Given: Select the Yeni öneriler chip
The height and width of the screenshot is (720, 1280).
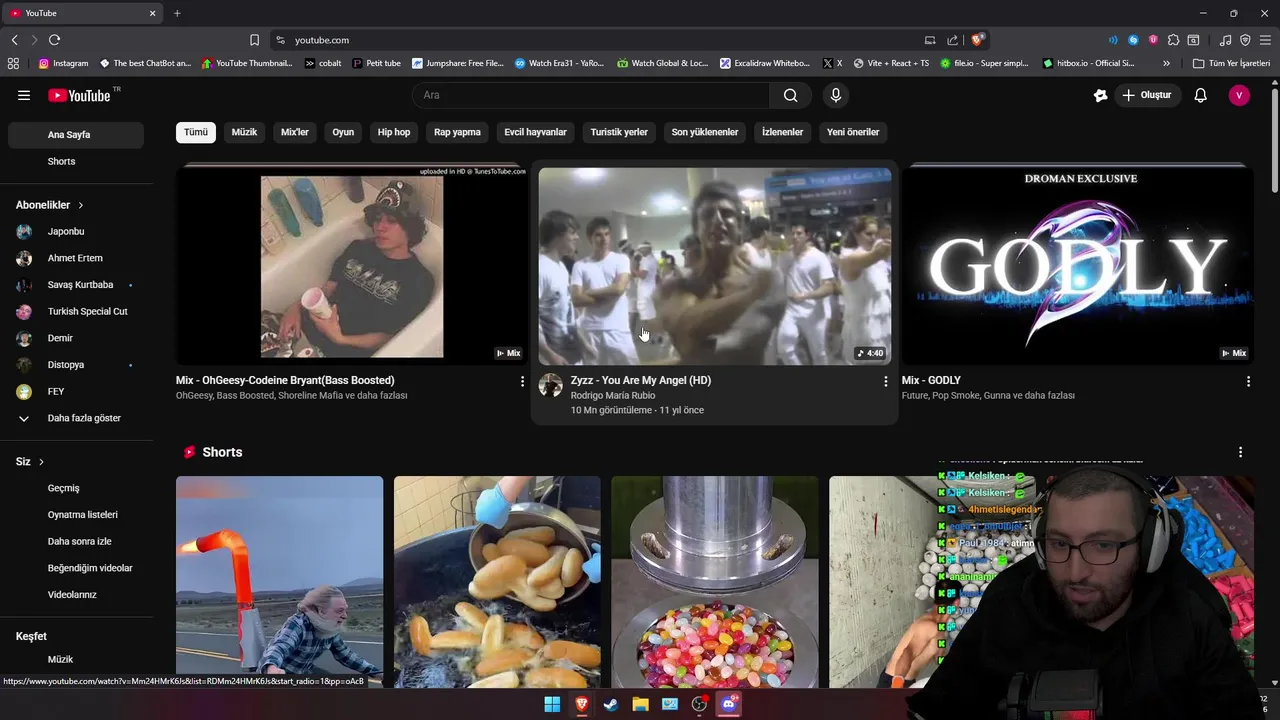Looking at the screenshot, I should pyautogui.click(x=853, y=132).
